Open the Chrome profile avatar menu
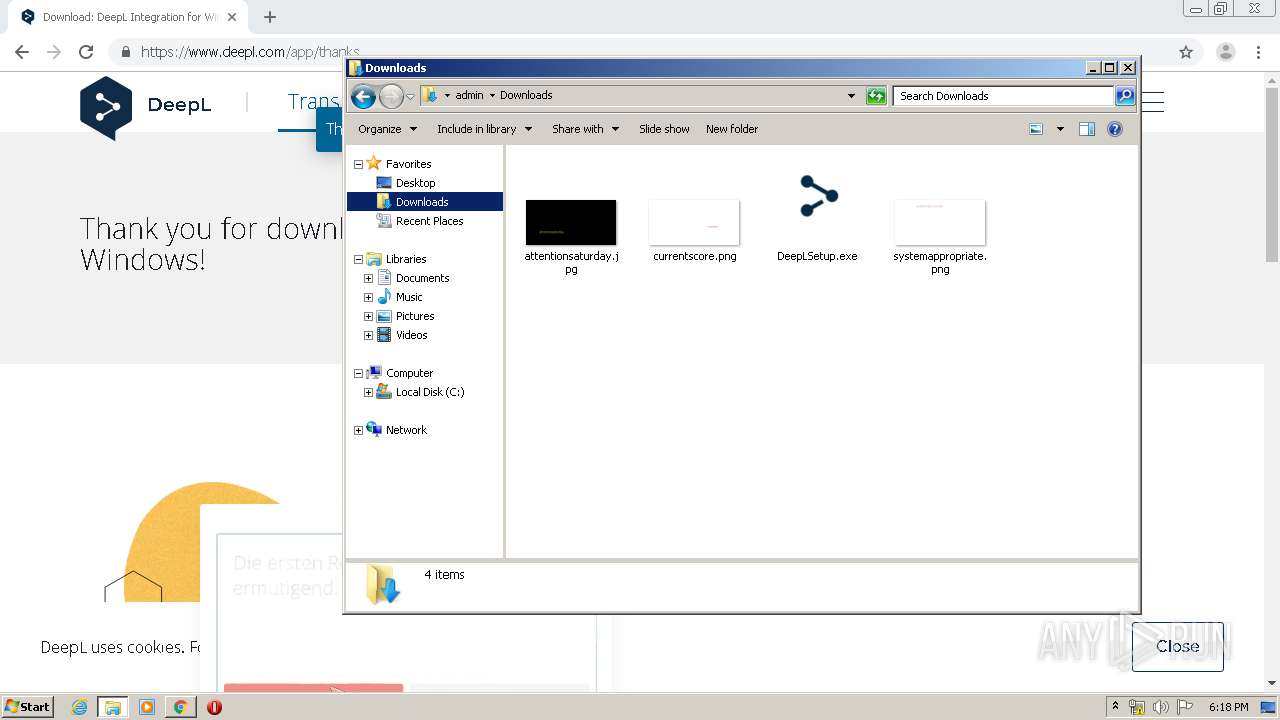This screenshot has height=720, width=1280. click(x=1225, y=52)
